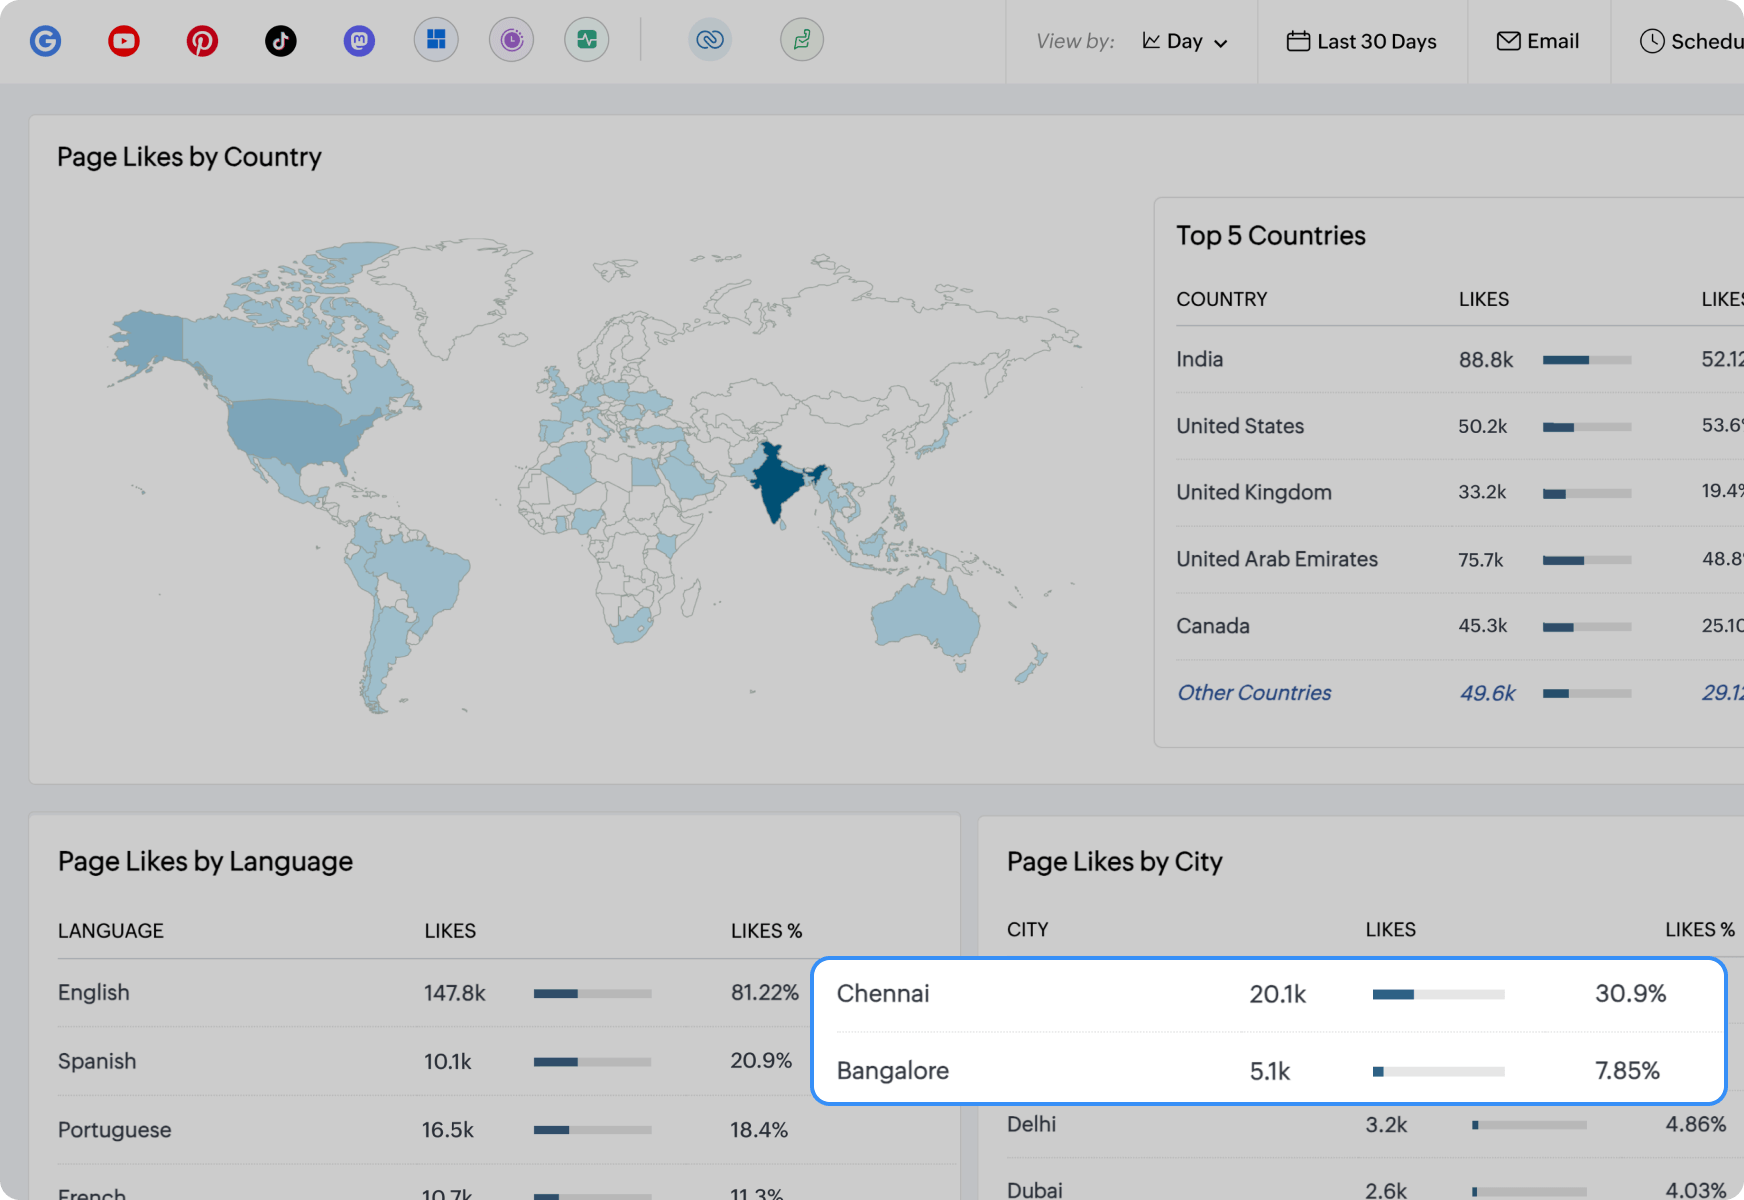Select the Google Business profile icon
The height and width of the screenshot is (1200, 1744).
(45, 40)
